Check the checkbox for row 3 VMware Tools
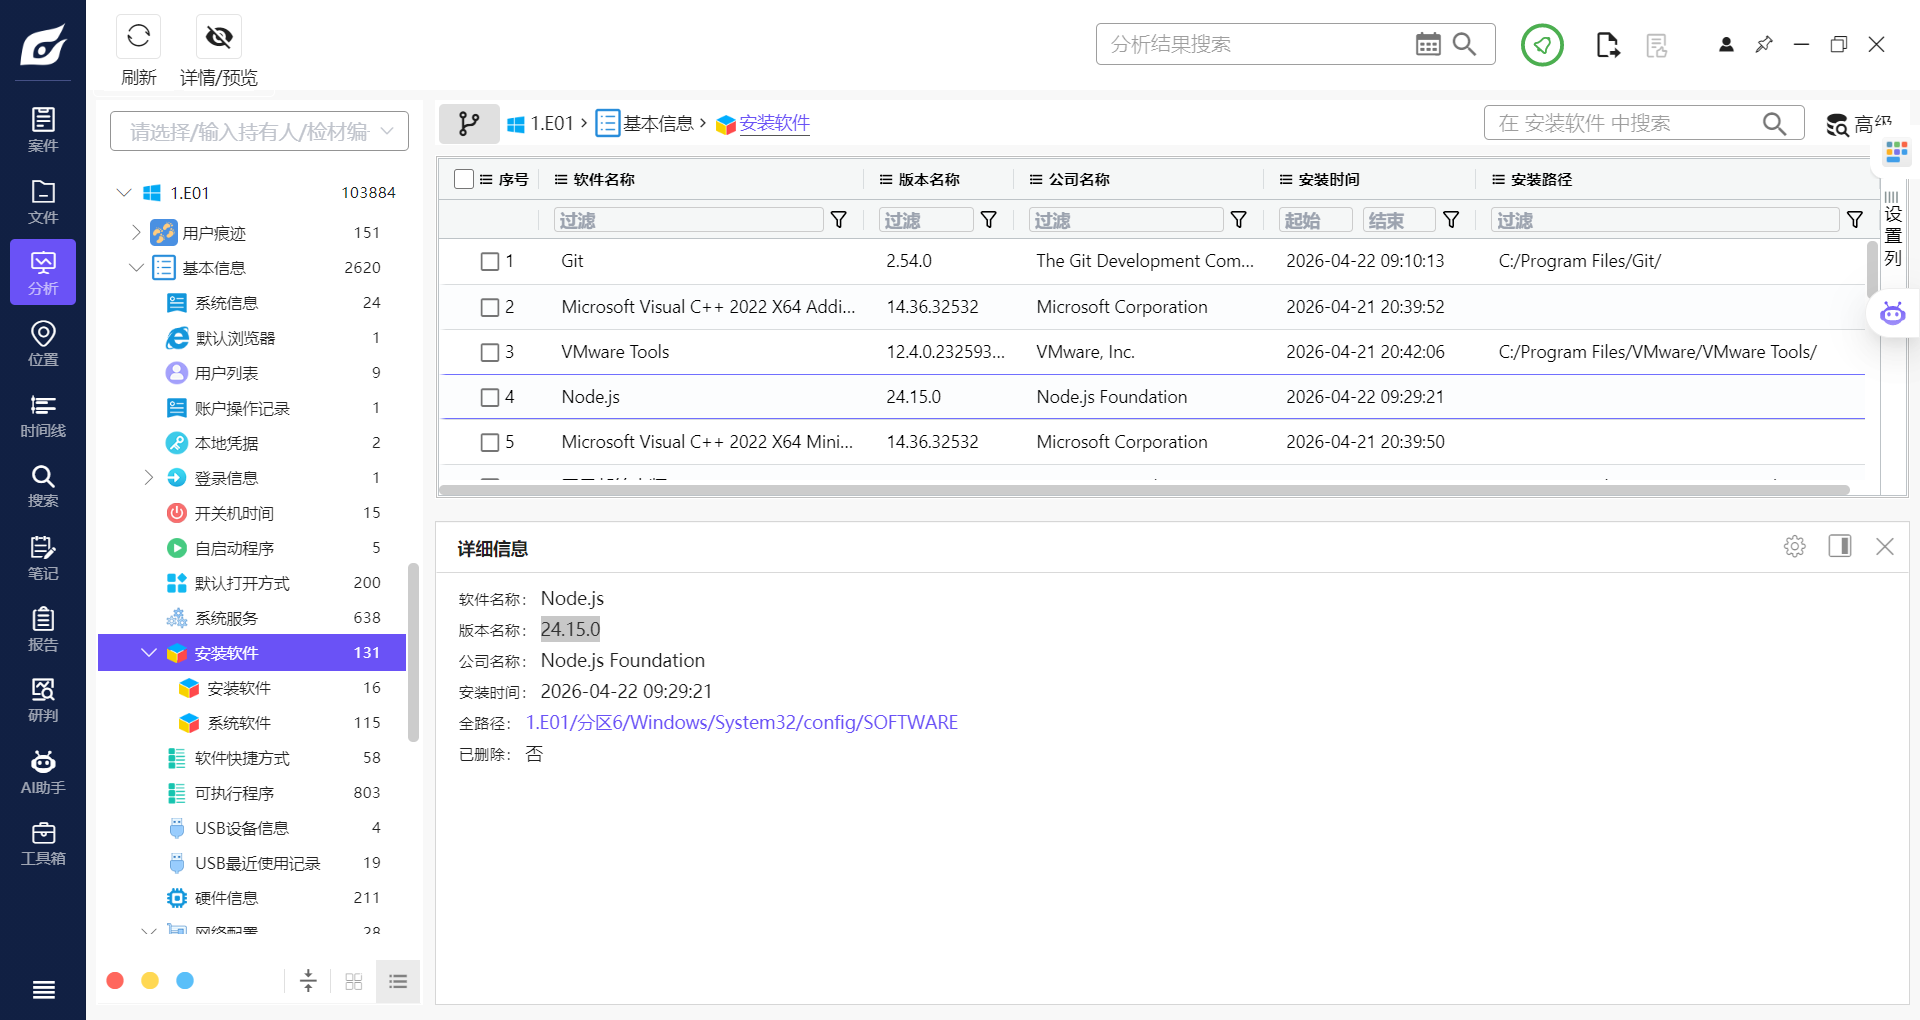This screenshot has height=1020, width=1920. coord(490,353)
